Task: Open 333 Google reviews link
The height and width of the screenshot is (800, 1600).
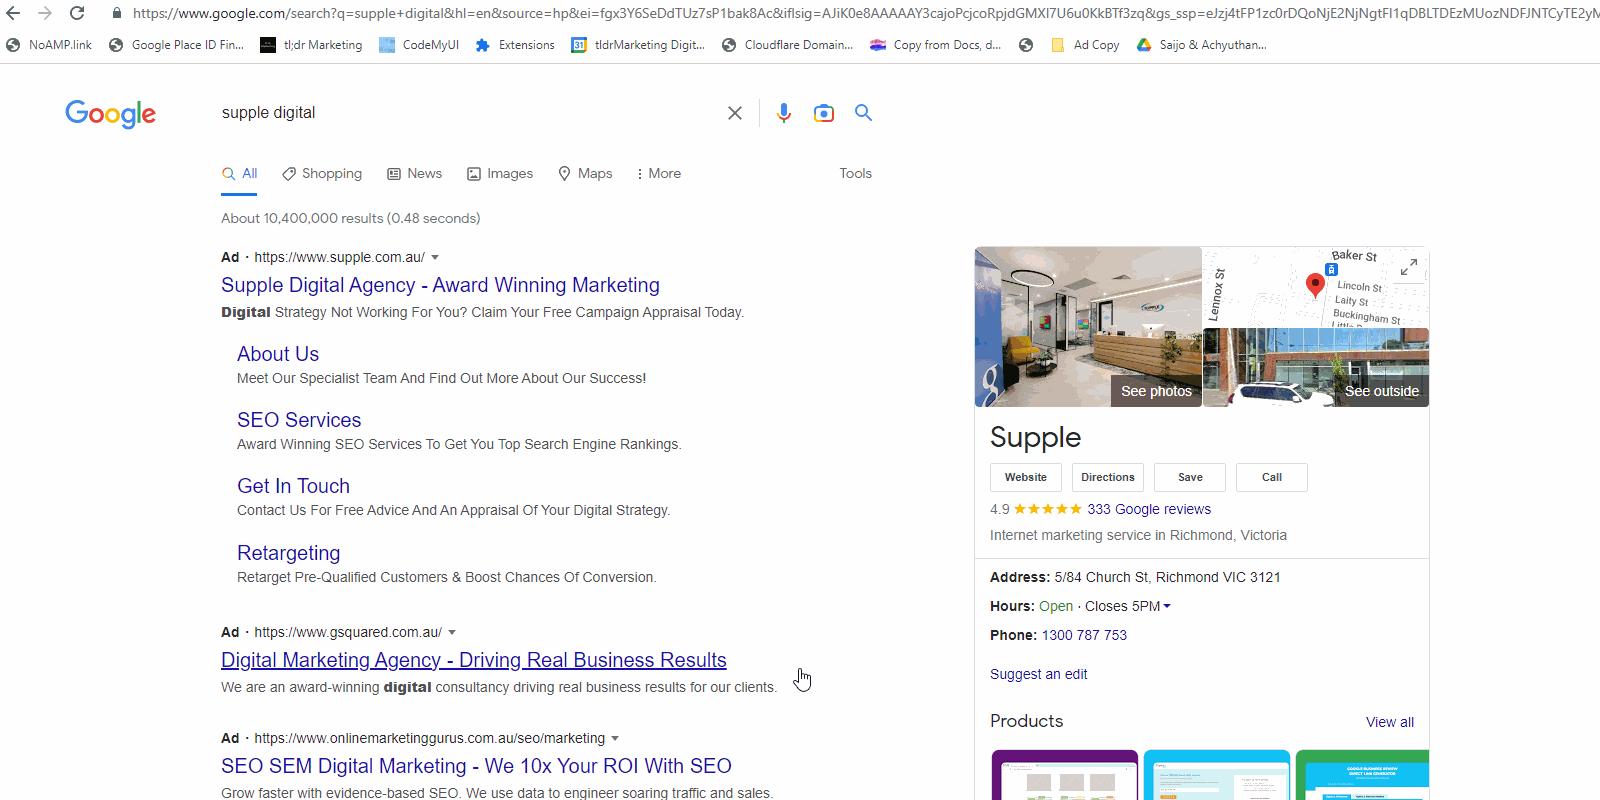Action: pos(1149,510)
